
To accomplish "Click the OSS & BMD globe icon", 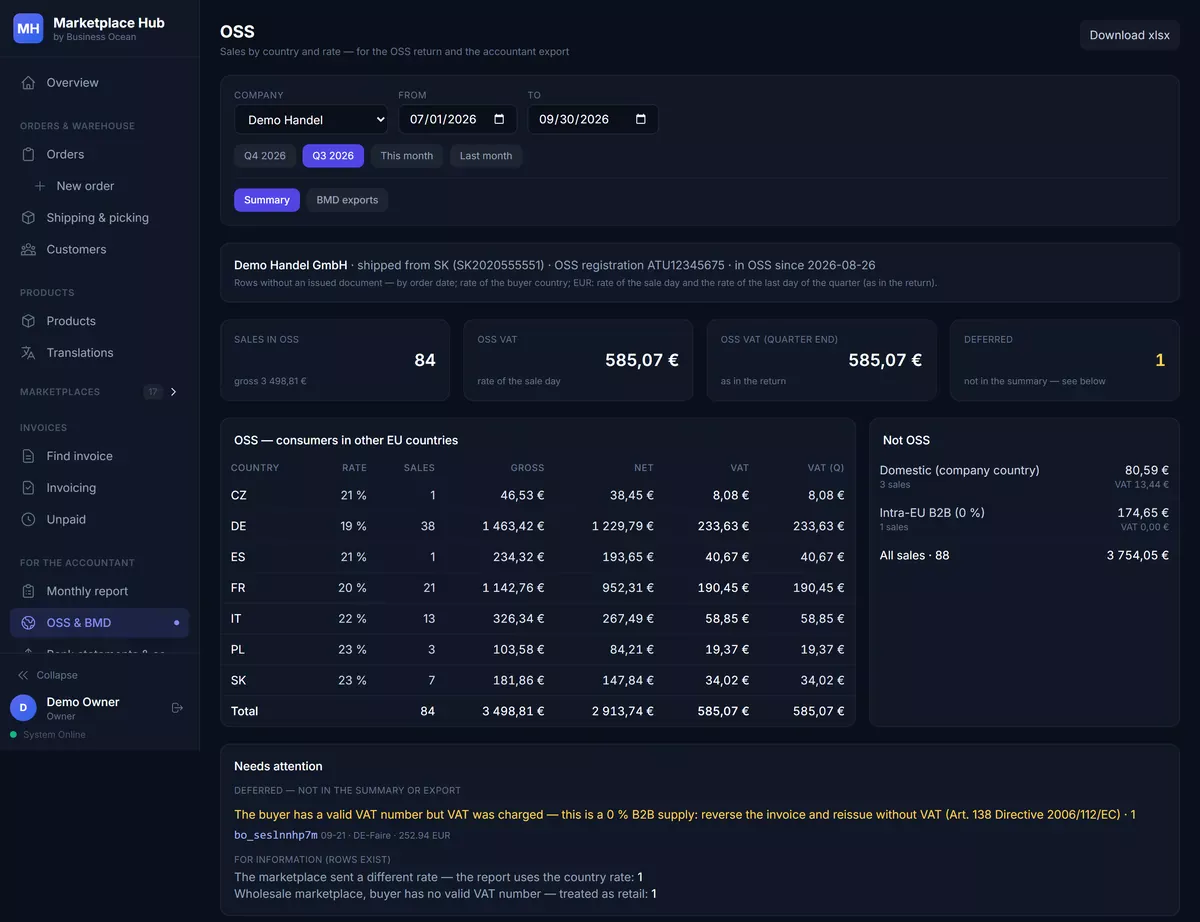I will tap(28, 623).
